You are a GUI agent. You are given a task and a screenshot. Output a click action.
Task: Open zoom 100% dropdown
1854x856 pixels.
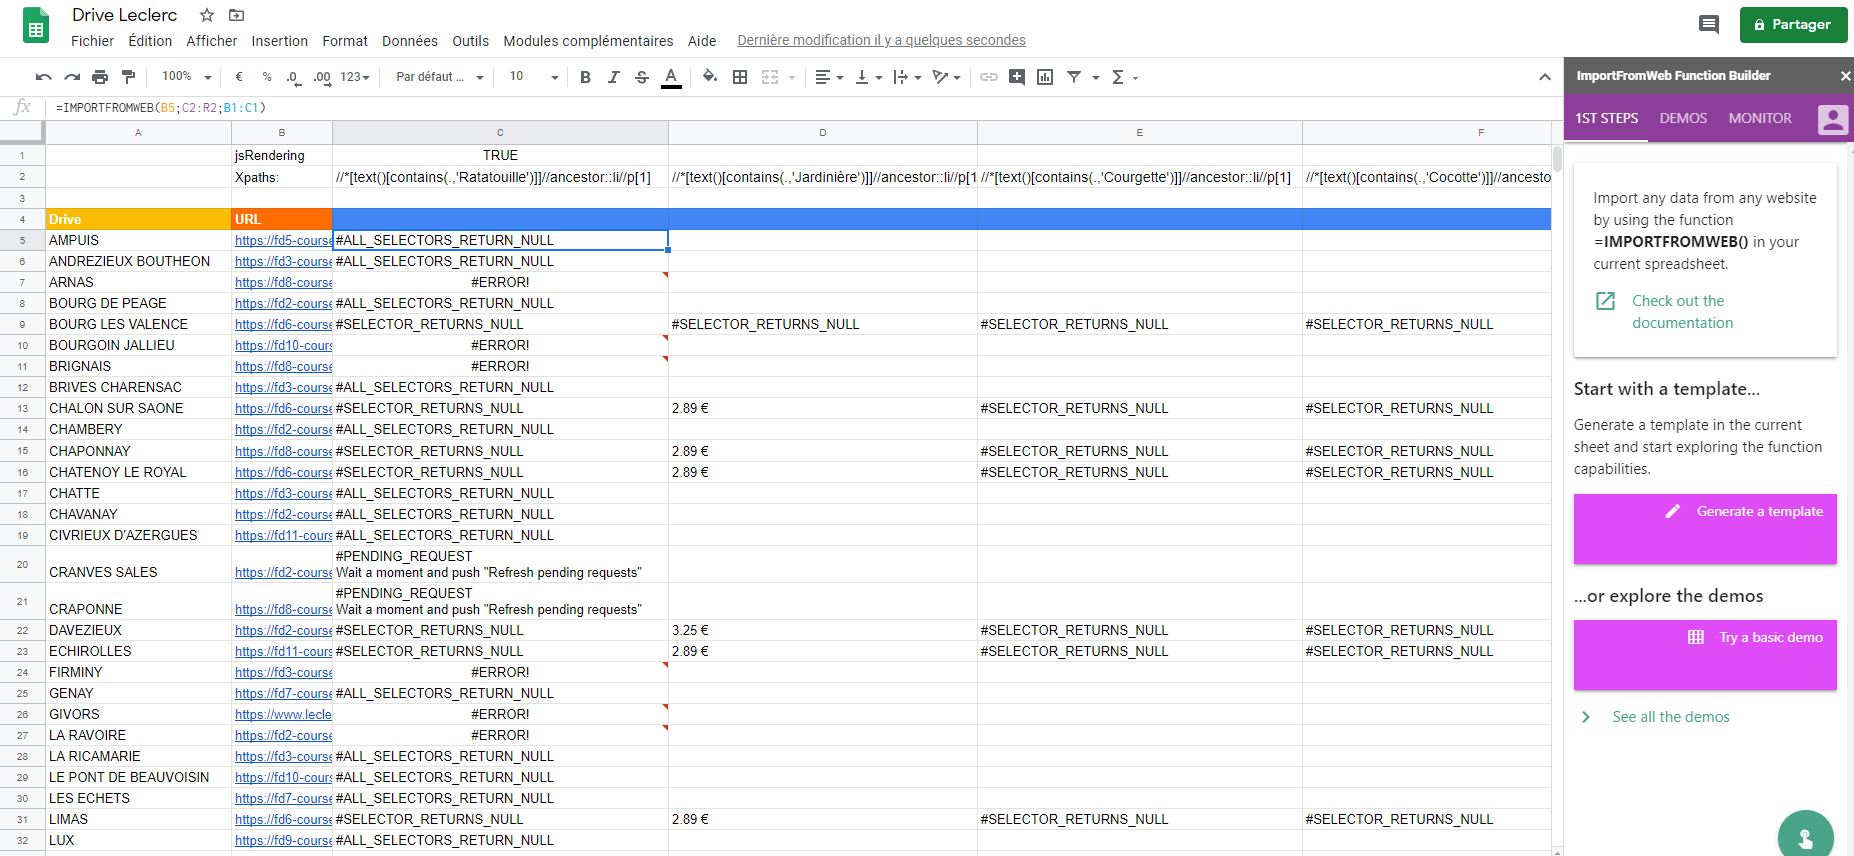187,77
